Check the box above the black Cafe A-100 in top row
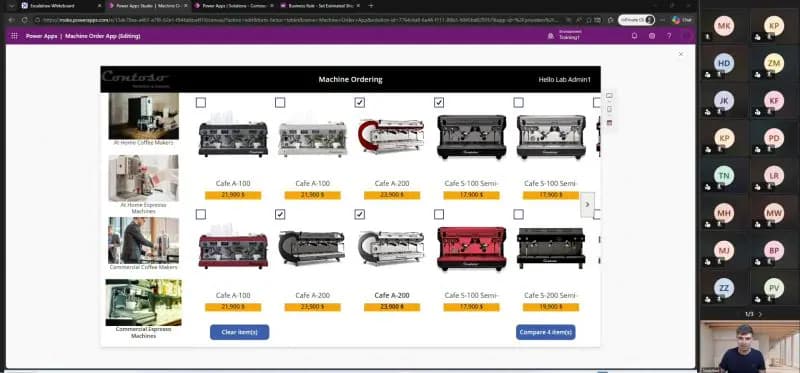This screenshot has width=800, height=373. click(201, 103)
